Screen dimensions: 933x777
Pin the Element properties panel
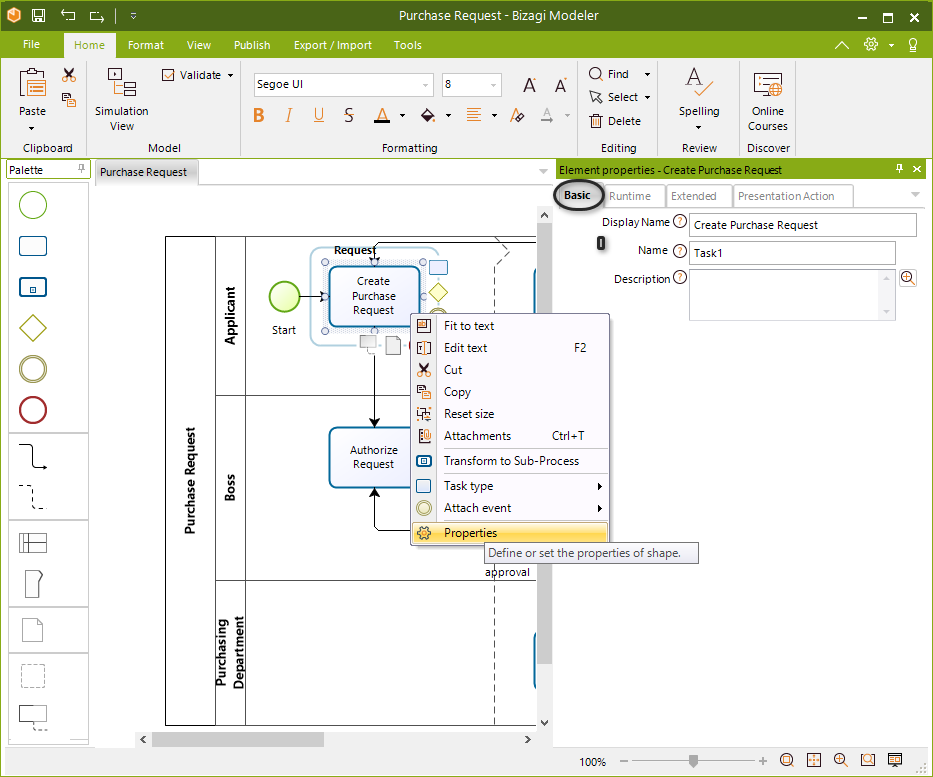click(x=899, y=169)
